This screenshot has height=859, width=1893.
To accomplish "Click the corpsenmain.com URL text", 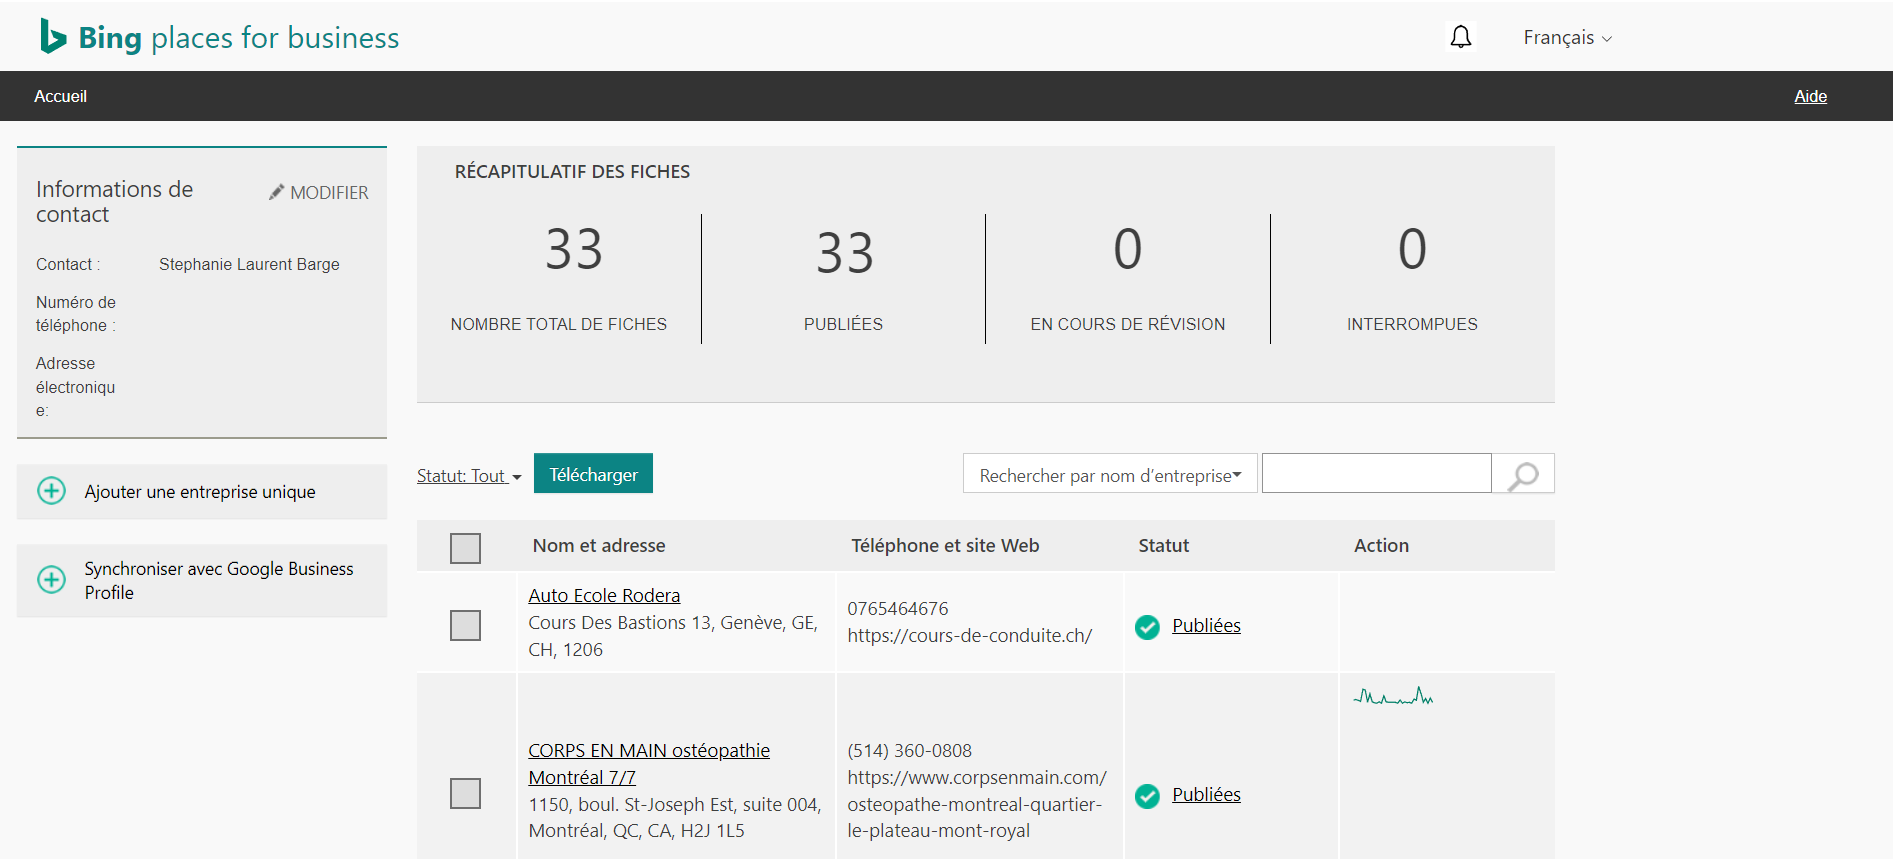I will (x=977, y=804).
